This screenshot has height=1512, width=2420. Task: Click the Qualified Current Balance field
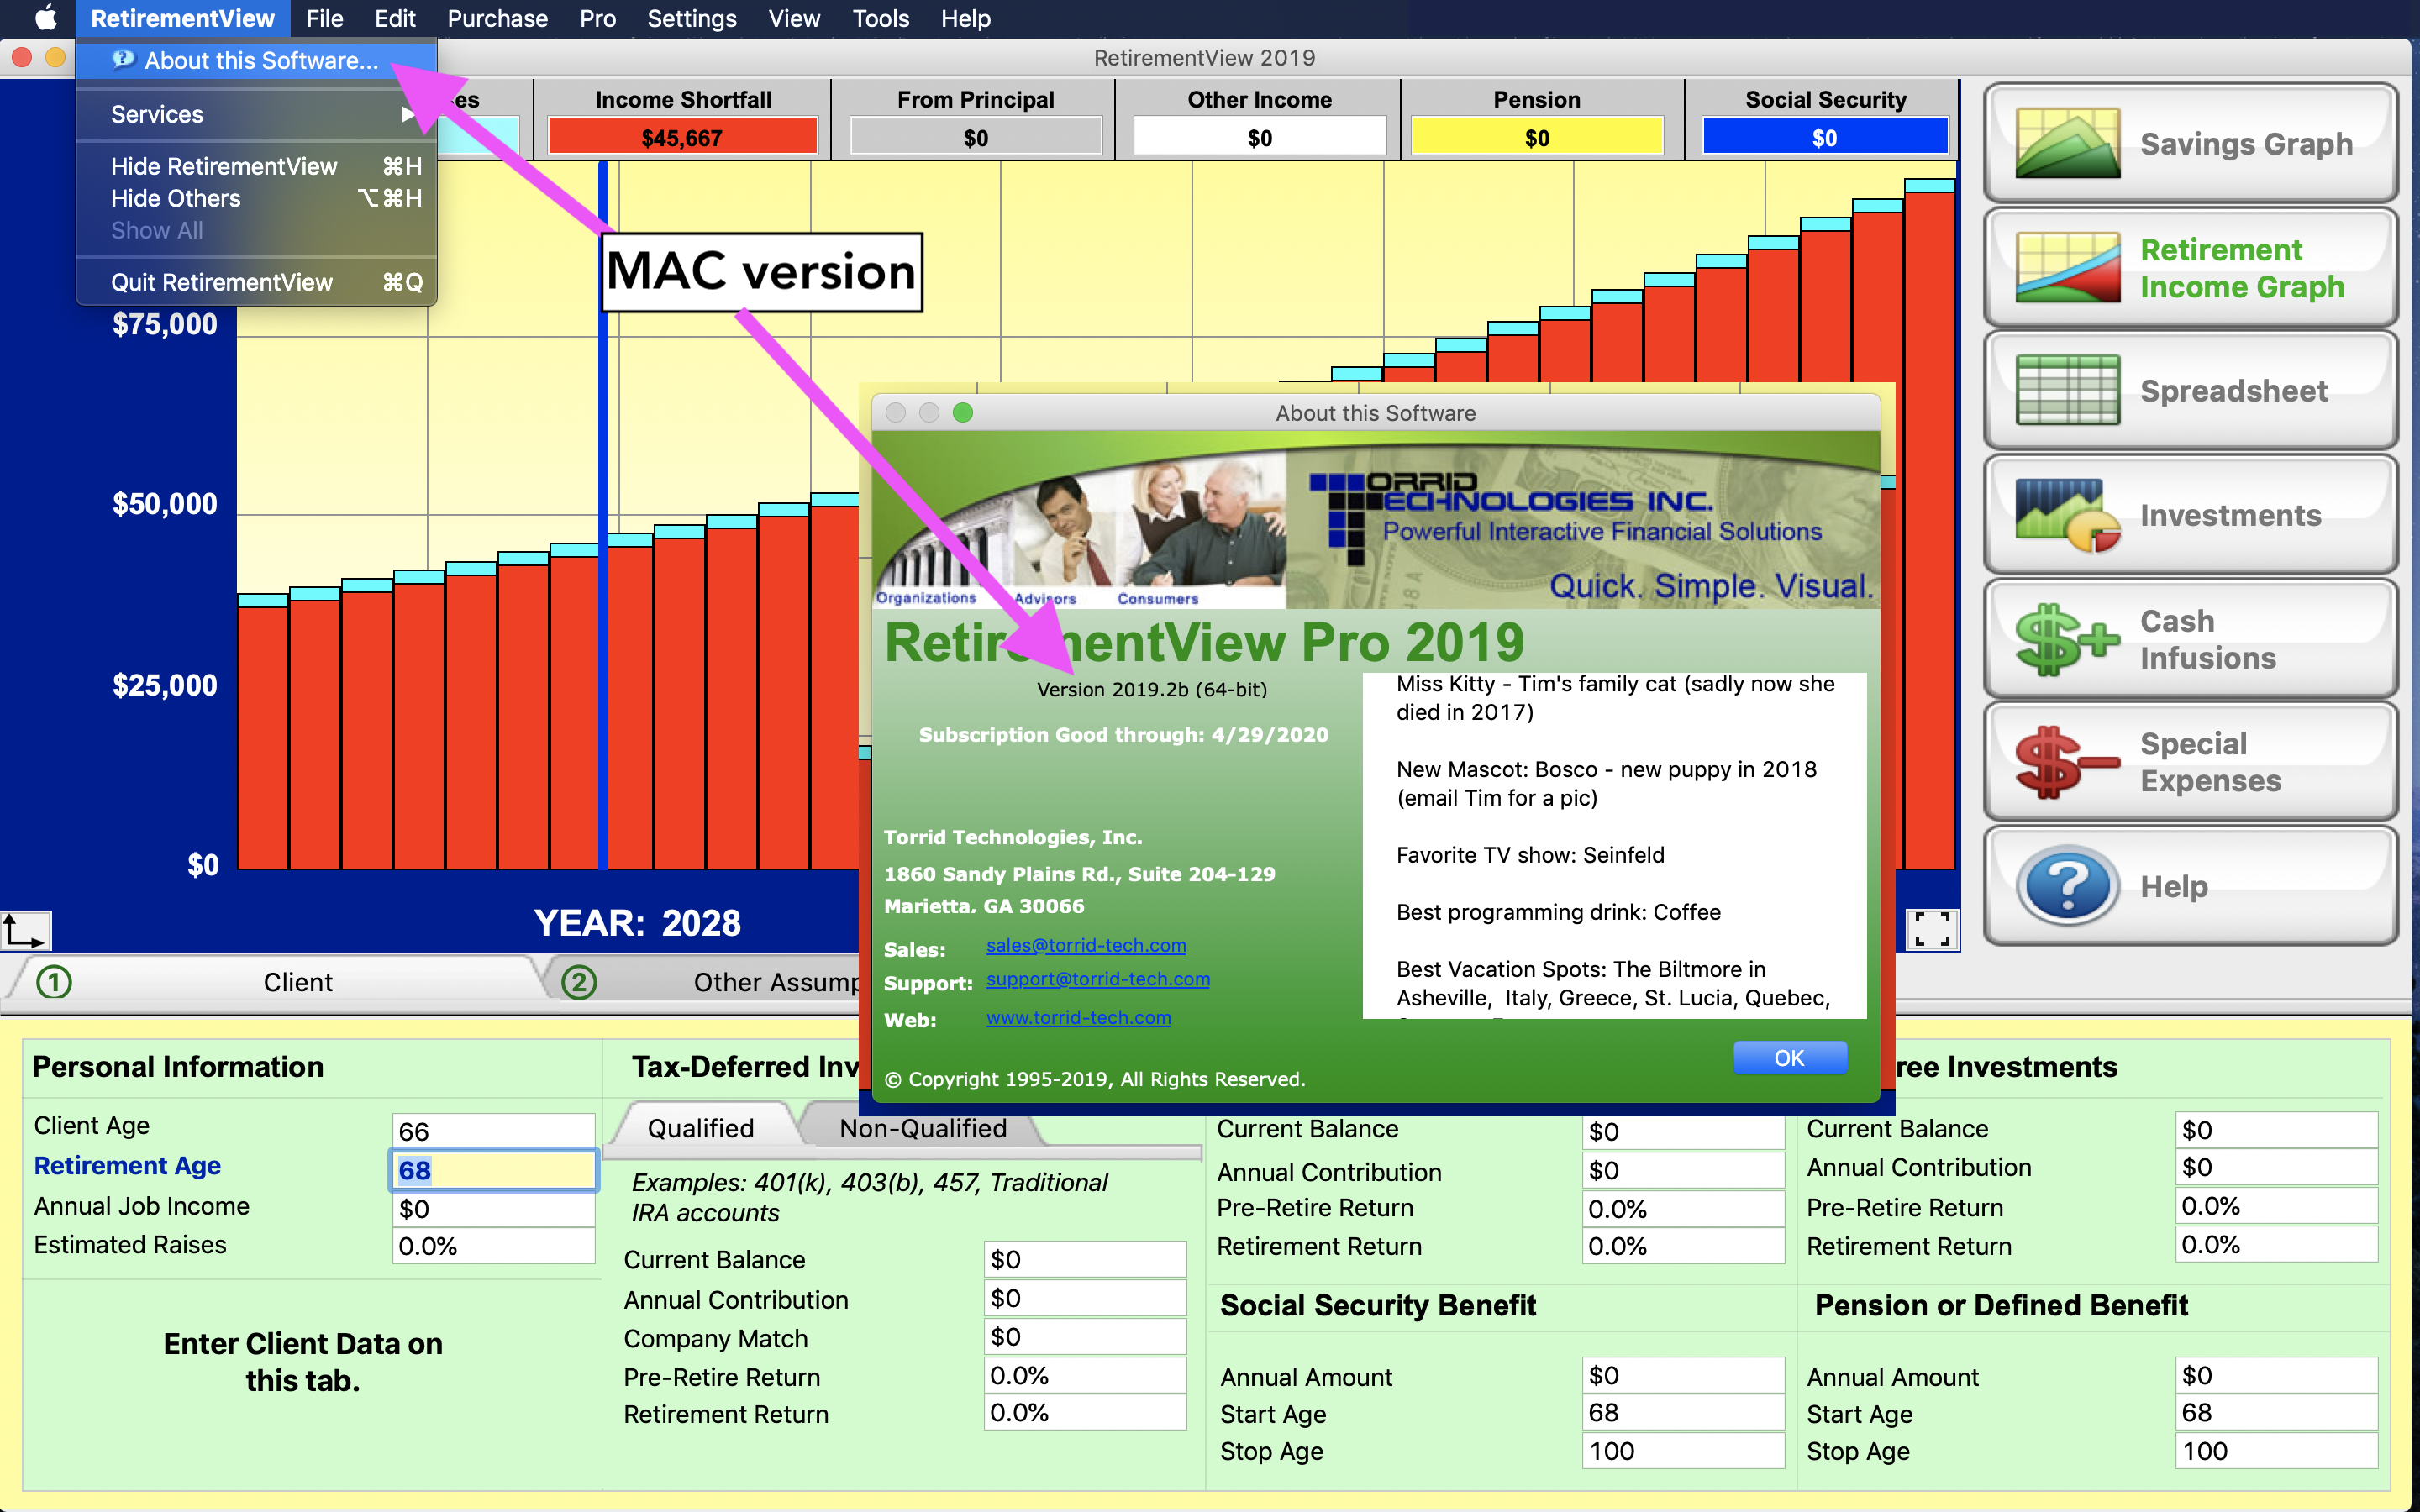click(1085, 1259)
